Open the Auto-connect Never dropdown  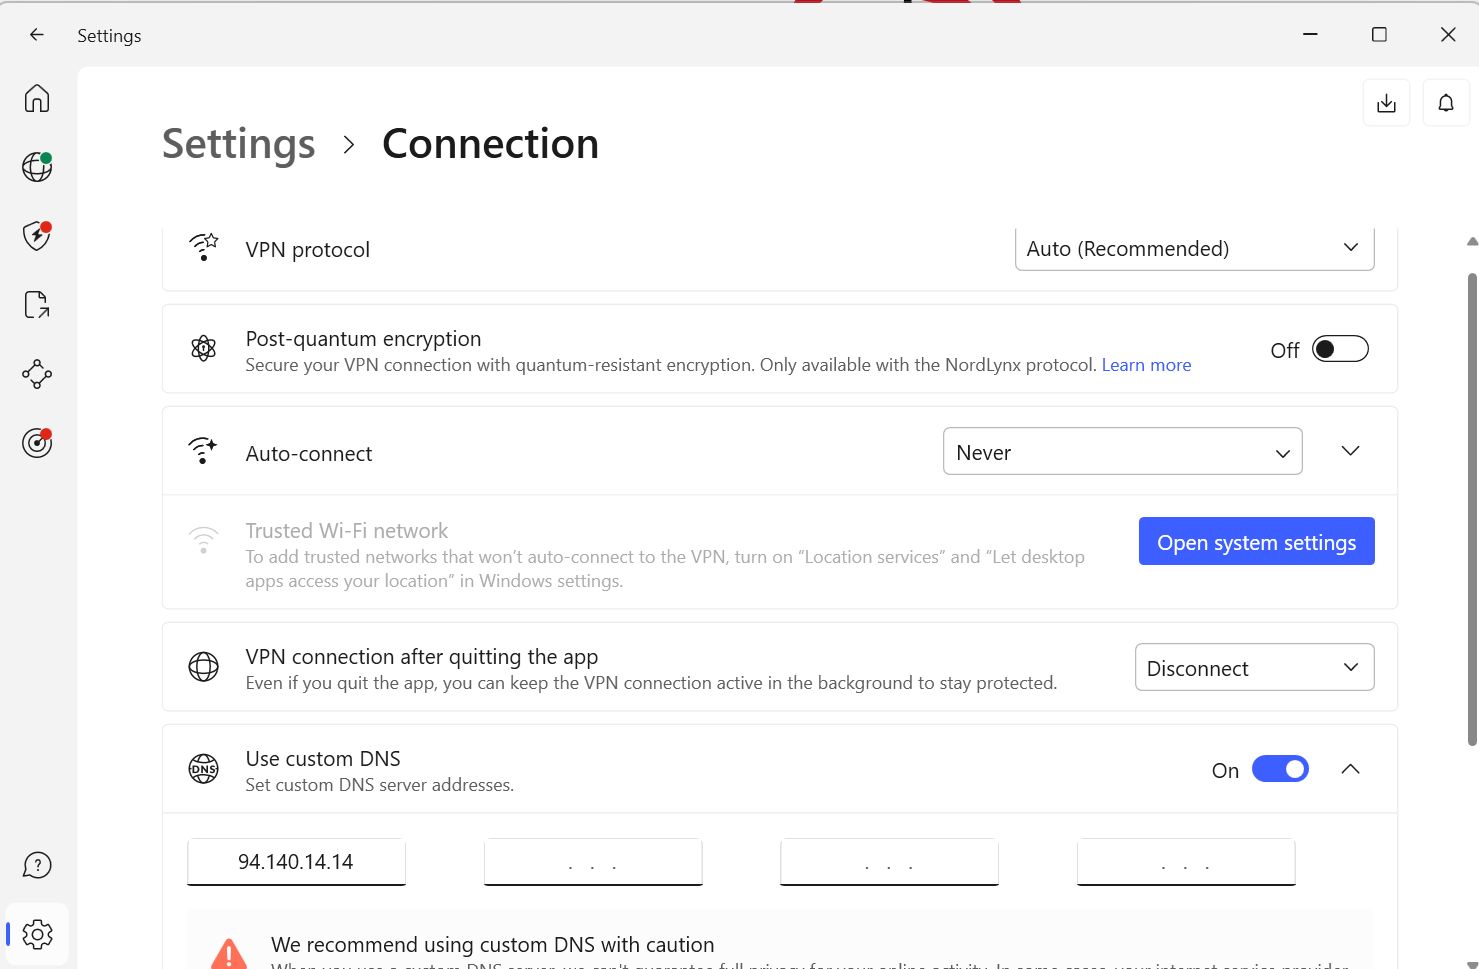click(x=1122, y=452)
